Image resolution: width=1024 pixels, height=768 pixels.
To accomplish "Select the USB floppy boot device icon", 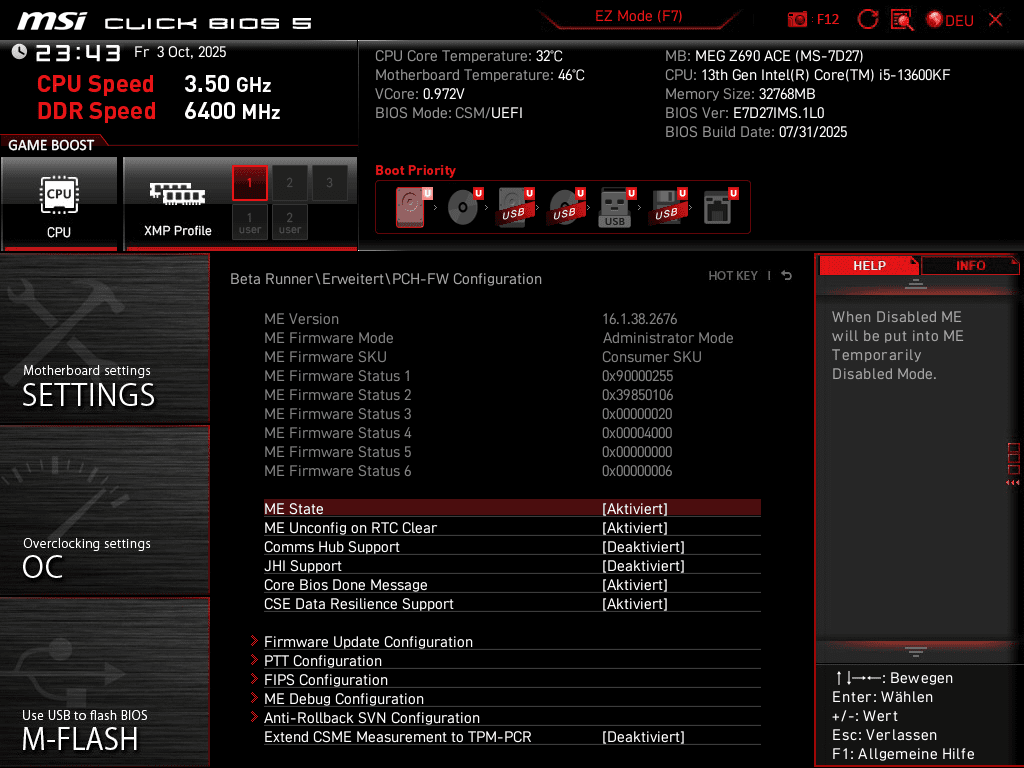I will (x=668, y=207).
